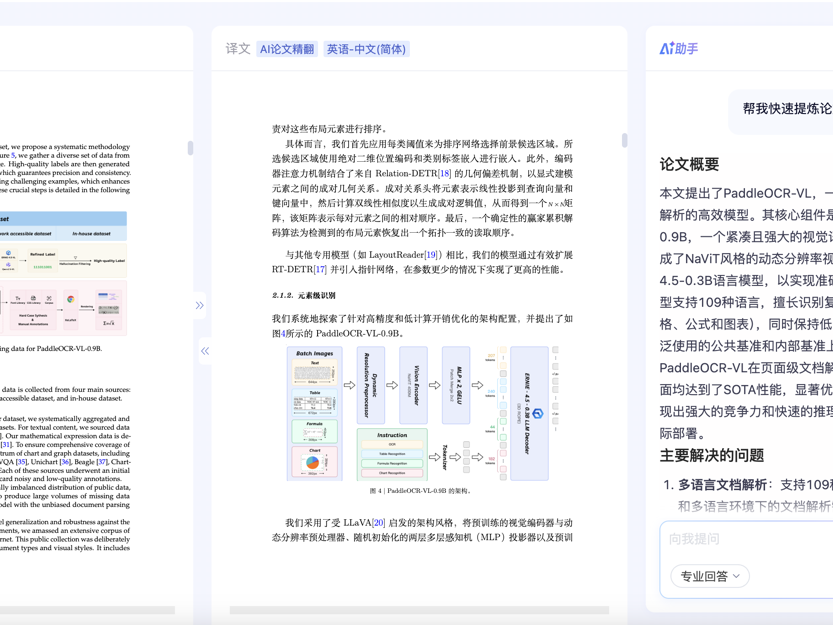Click citation [35] in left page text

[21, 461]
